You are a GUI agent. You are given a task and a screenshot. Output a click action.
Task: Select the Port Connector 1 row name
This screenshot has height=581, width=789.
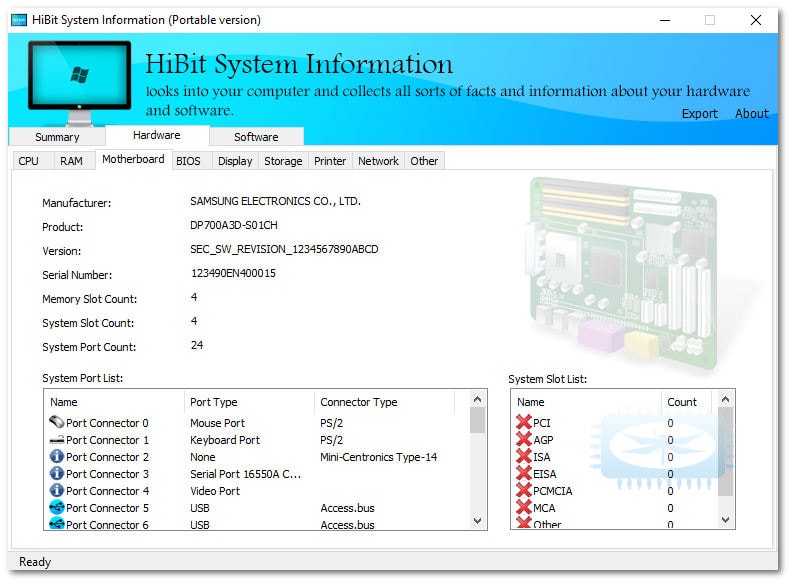click(107, 440)
